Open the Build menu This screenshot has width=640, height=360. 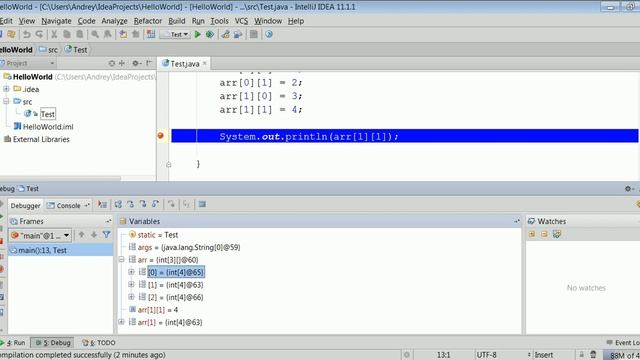point(177,21)
